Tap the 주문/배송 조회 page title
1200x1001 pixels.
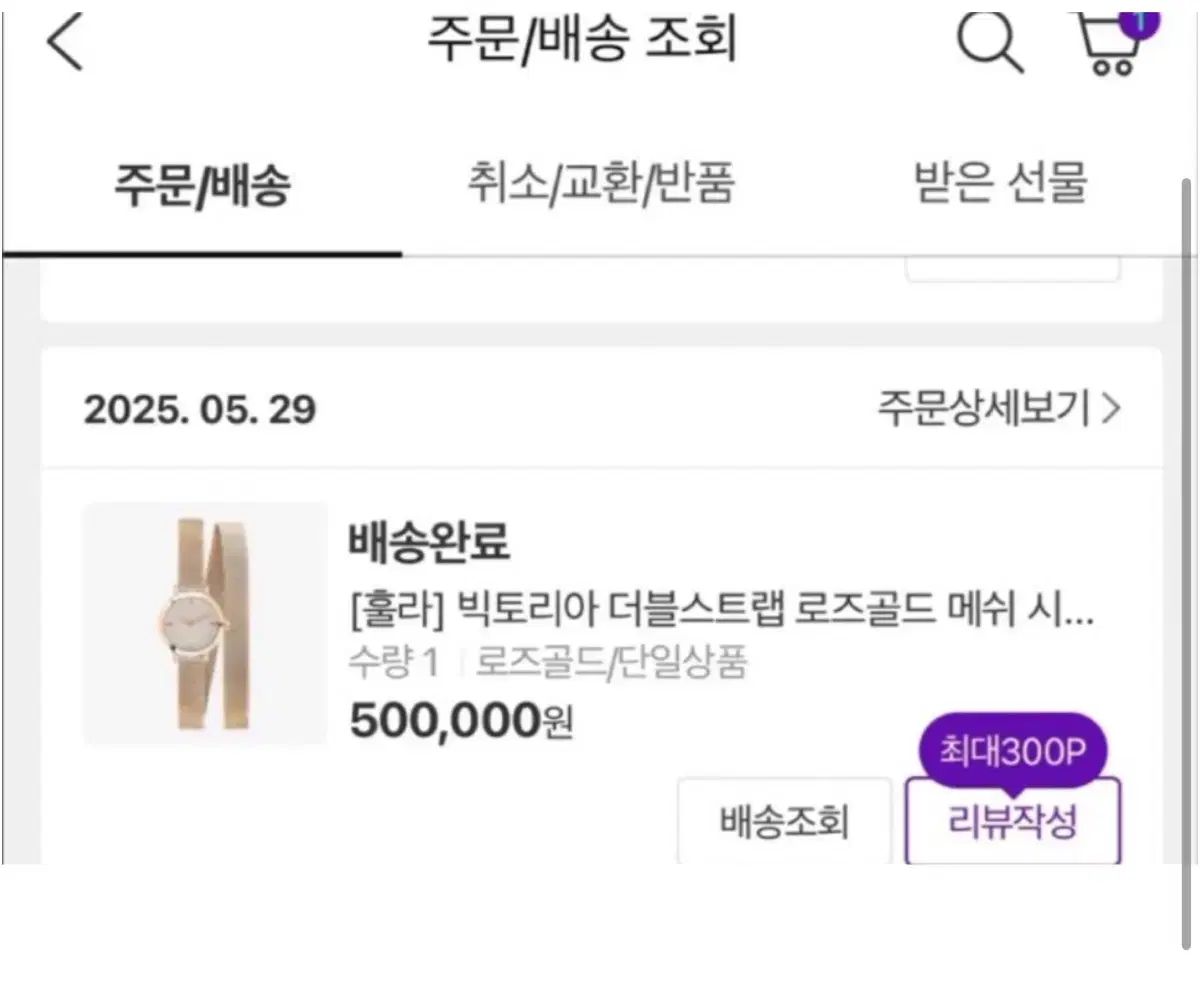(x=582, y=42)
